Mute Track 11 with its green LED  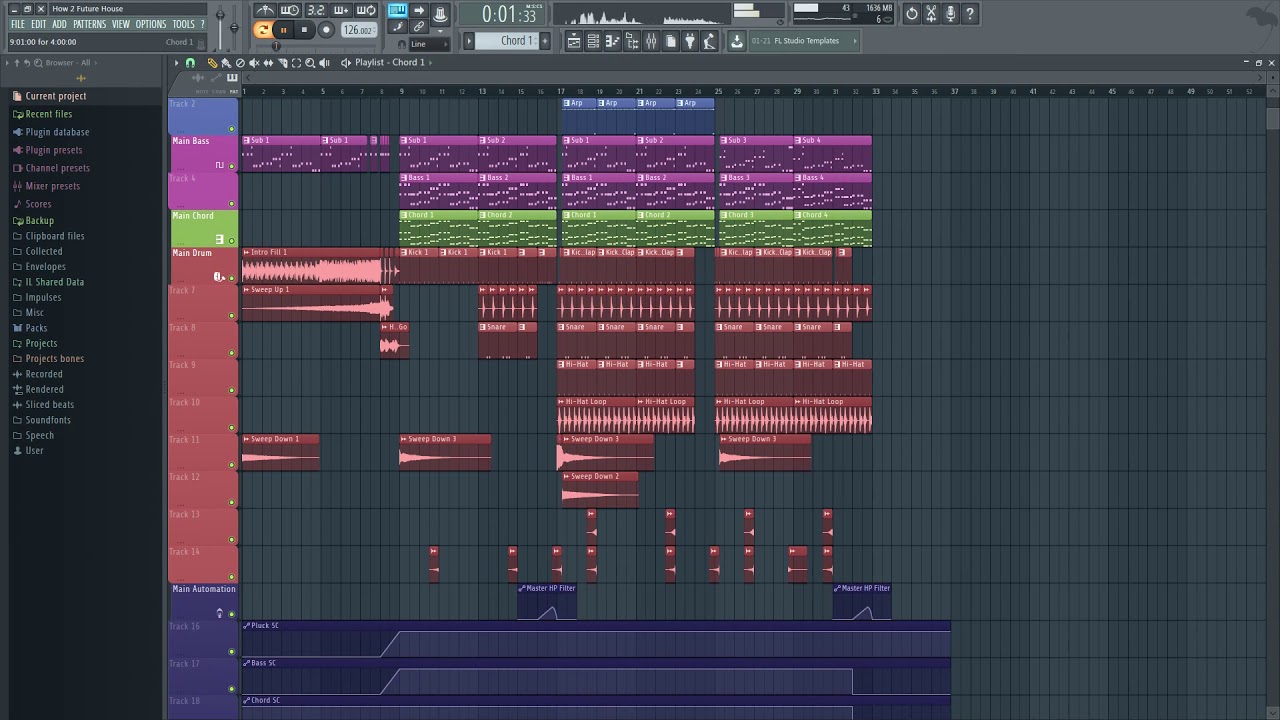(232, 464)
